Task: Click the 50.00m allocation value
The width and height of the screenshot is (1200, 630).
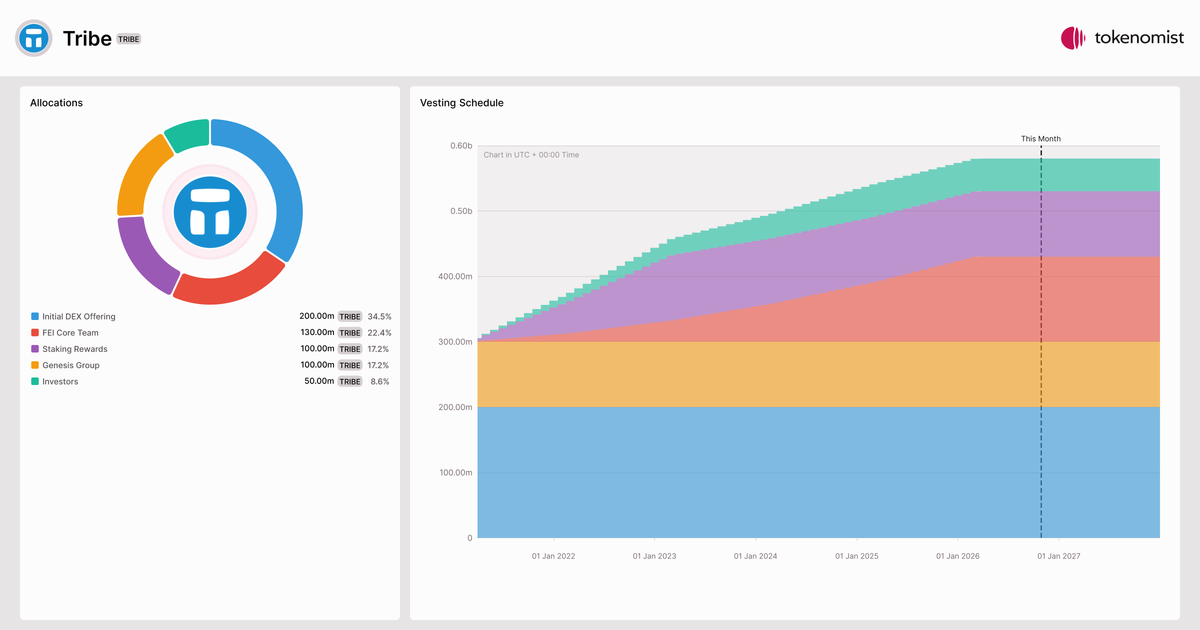Action: [x=319, y=381]
